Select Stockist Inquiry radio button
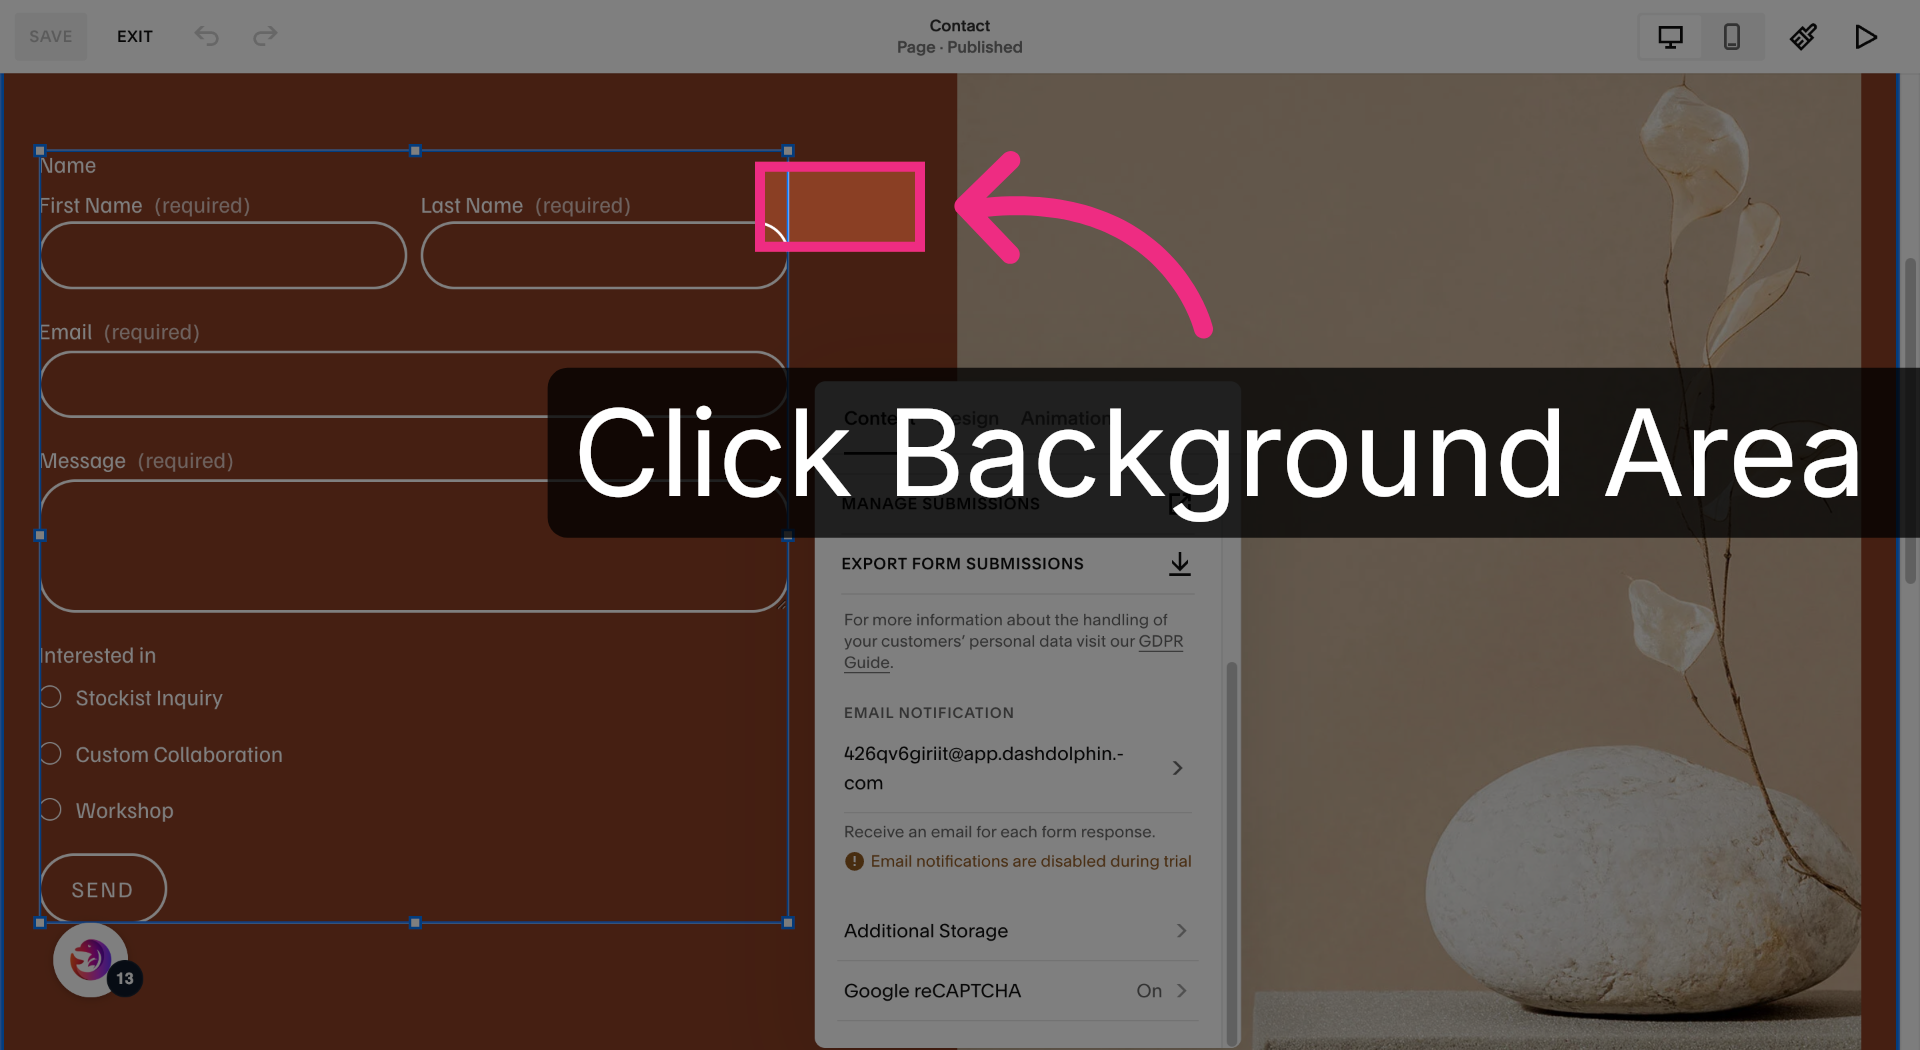1920x1050 pixels. (x=51, y=697)
